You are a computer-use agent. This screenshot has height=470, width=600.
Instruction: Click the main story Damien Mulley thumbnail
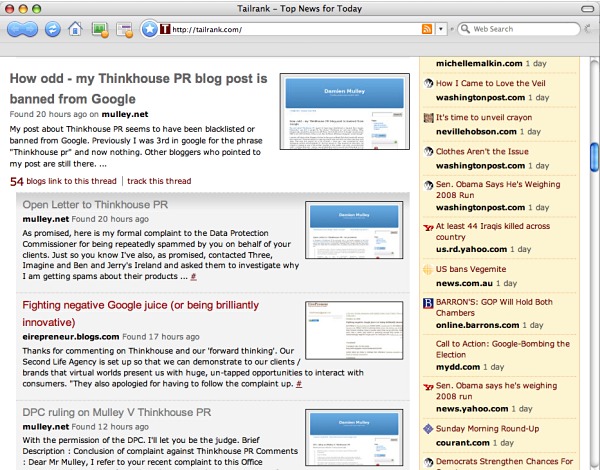coord(345,111)
